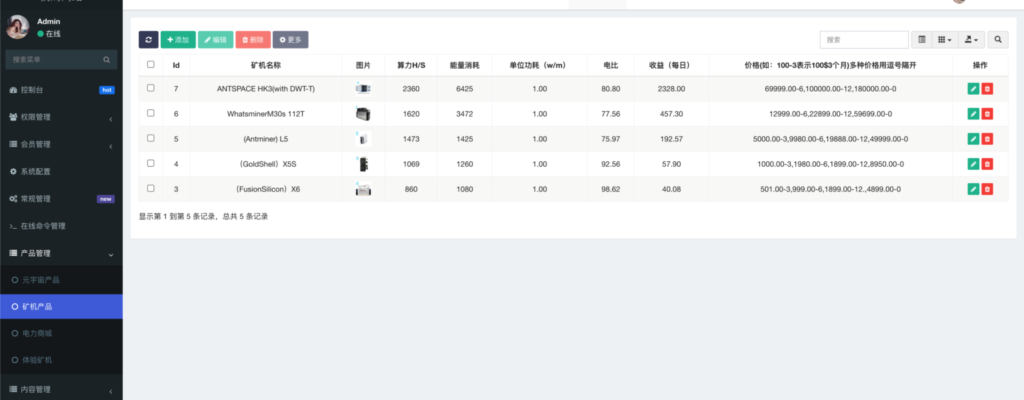The image size is (1024, 400).
Task: Click the ANTSPACE HK3 product thumbnail
Action: pyautogui.click(x=362, y=89)
